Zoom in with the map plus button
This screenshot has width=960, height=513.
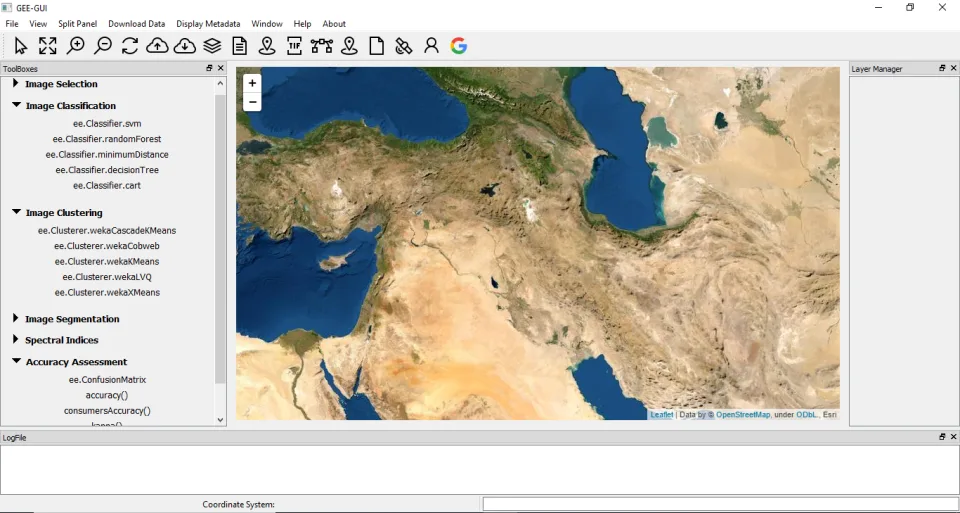coord(252,83)
